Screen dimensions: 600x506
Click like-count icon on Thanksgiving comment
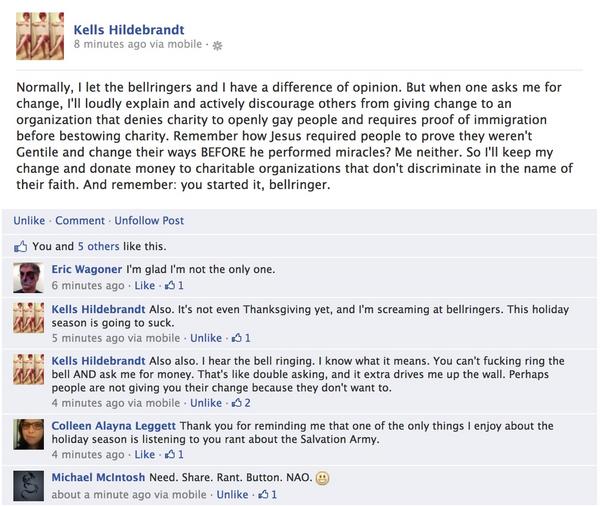(239, 338)
